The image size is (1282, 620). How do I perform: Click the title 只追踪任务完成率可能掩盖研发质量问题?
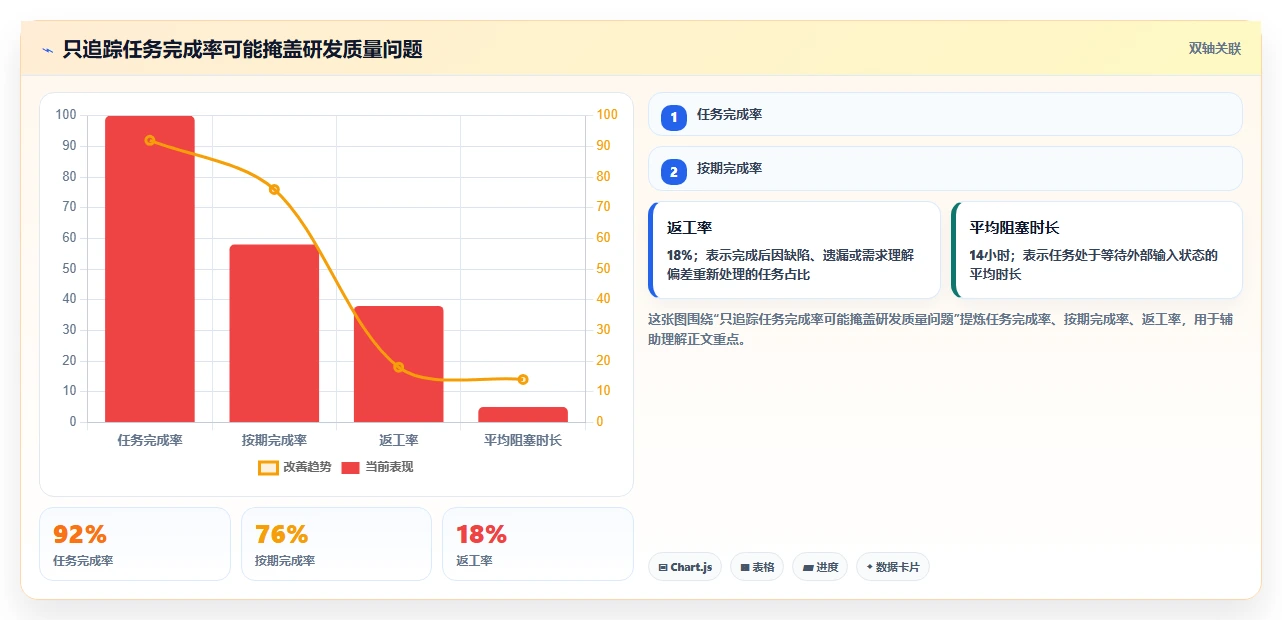[x=242, y=49]
